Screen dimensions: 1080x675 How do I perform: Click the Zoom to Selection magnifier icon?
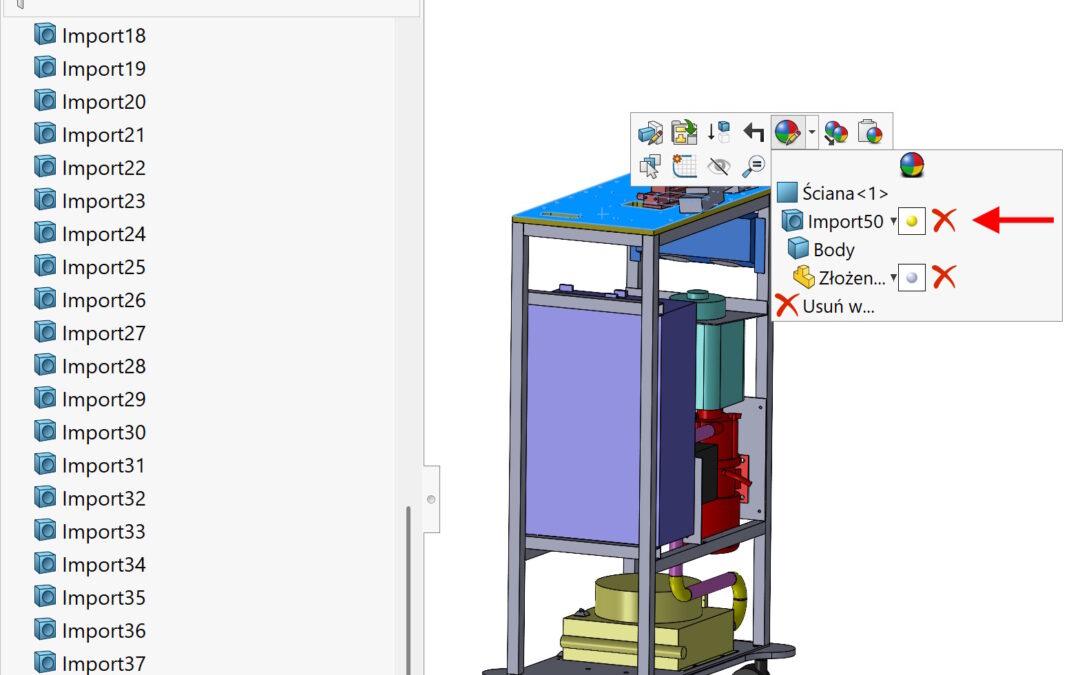[x=754, y=166]
